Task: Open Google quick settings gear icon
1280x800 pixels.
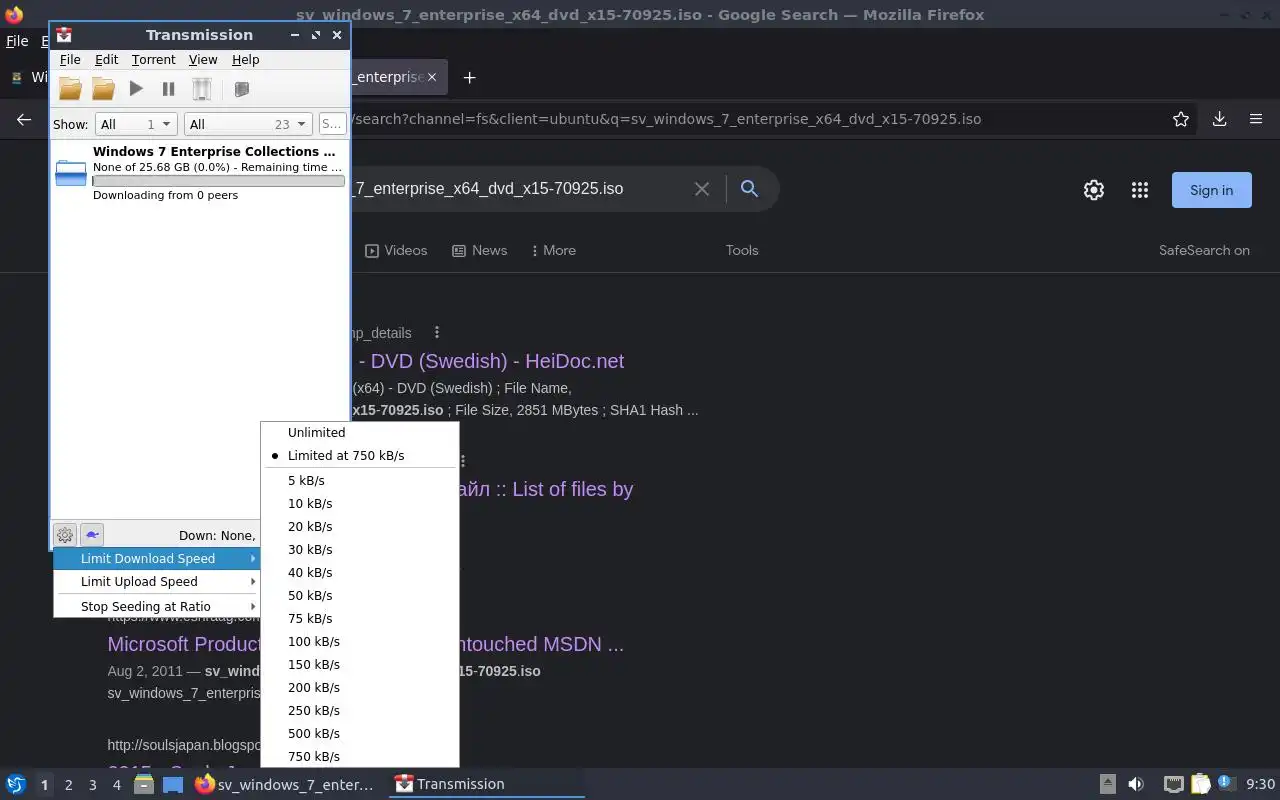Action: pos(1094,190)
